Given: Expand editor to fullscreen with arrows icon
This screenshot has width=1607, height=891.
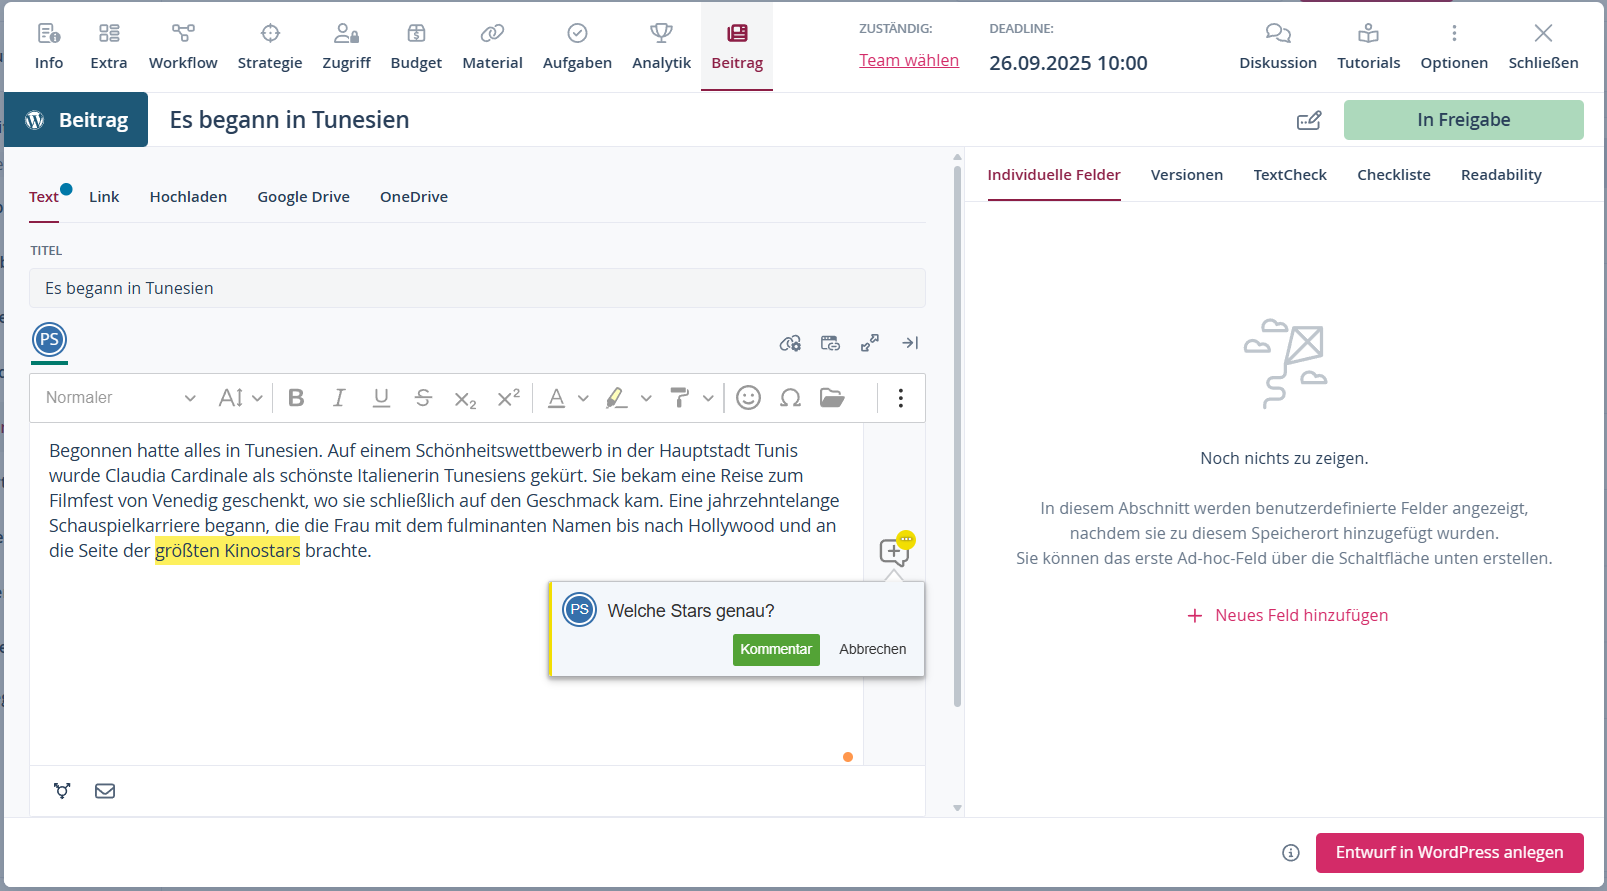Looking at the screenshot, I should [x=870, y=343].
